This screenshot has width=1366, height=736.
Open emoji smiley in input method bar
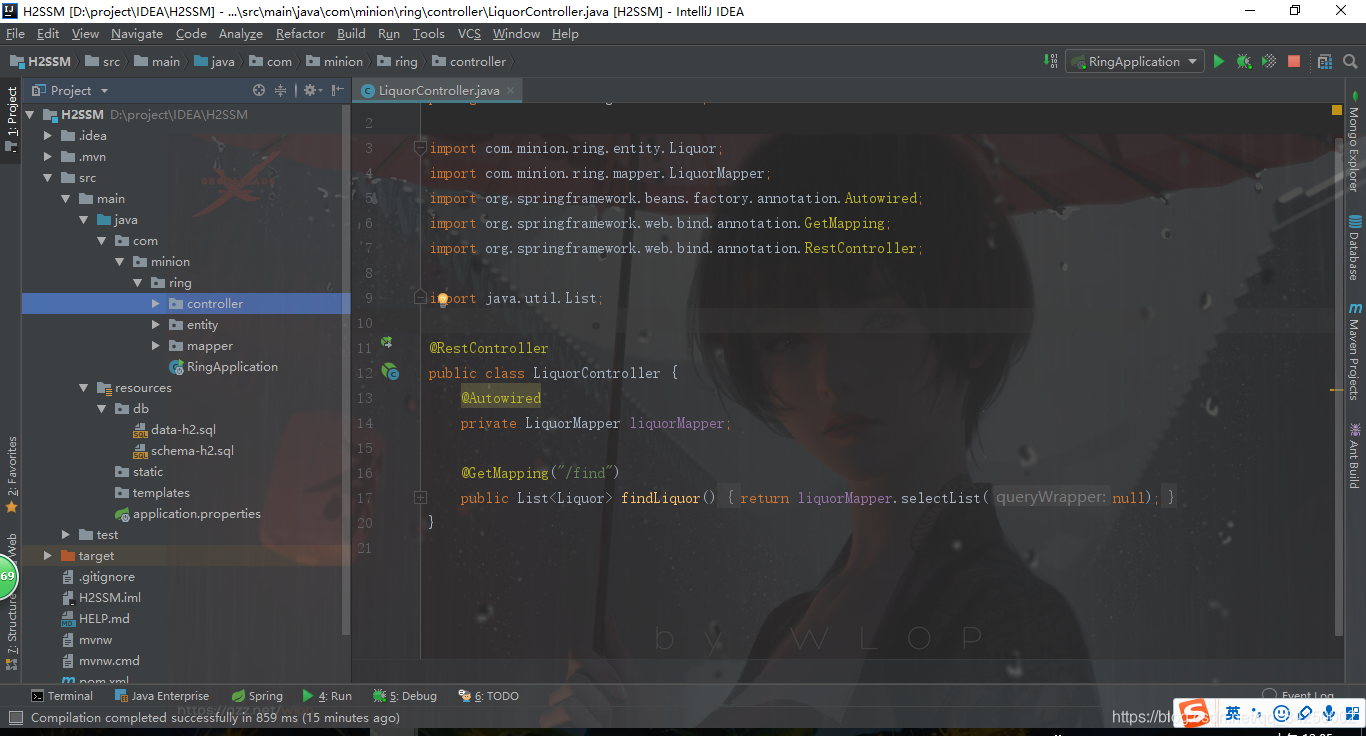click(x=1282, y=713)
